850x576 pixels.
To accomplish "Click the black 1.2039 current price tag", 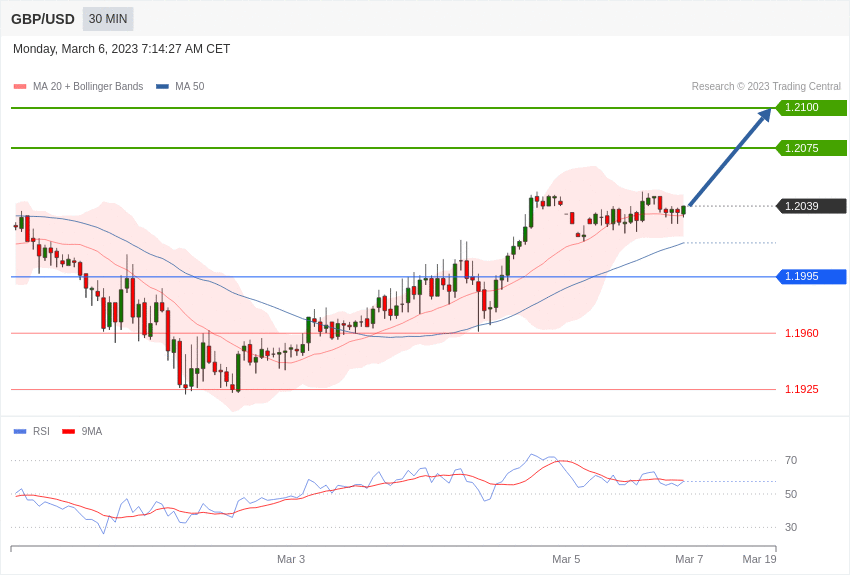I will pos(811,206).
